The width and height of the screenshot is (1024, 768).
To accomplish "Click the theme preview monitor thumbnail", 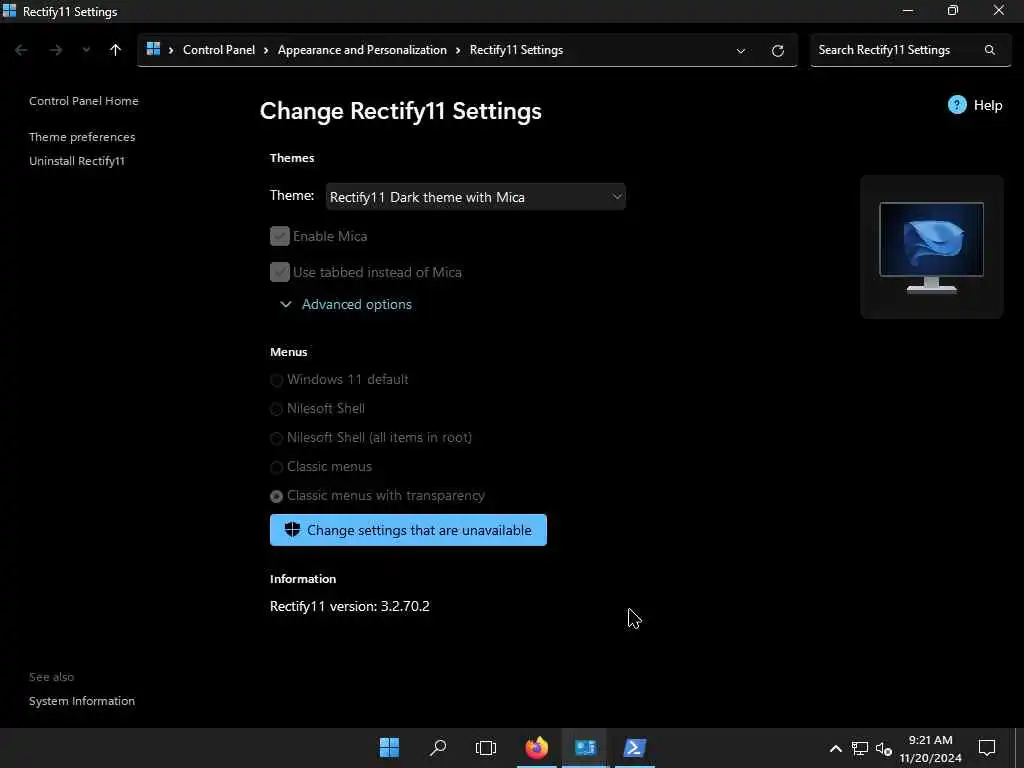I will coord(931,247).
